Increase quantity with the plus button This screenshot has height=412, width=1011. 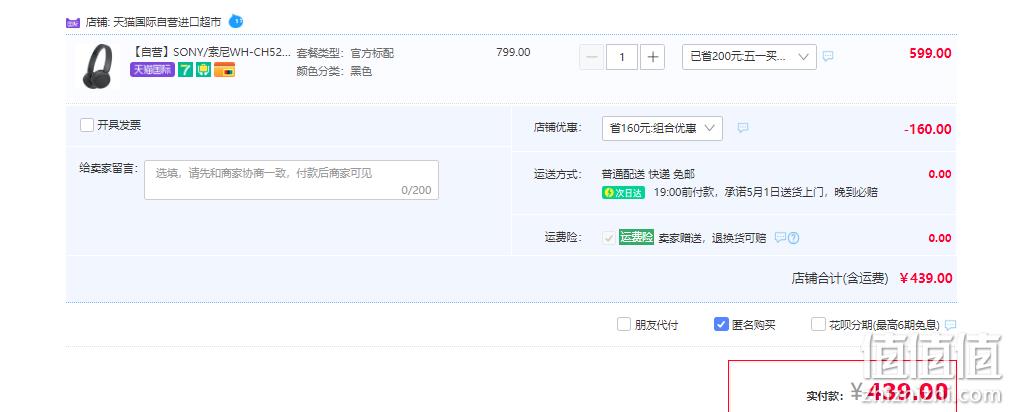[653, 57]
